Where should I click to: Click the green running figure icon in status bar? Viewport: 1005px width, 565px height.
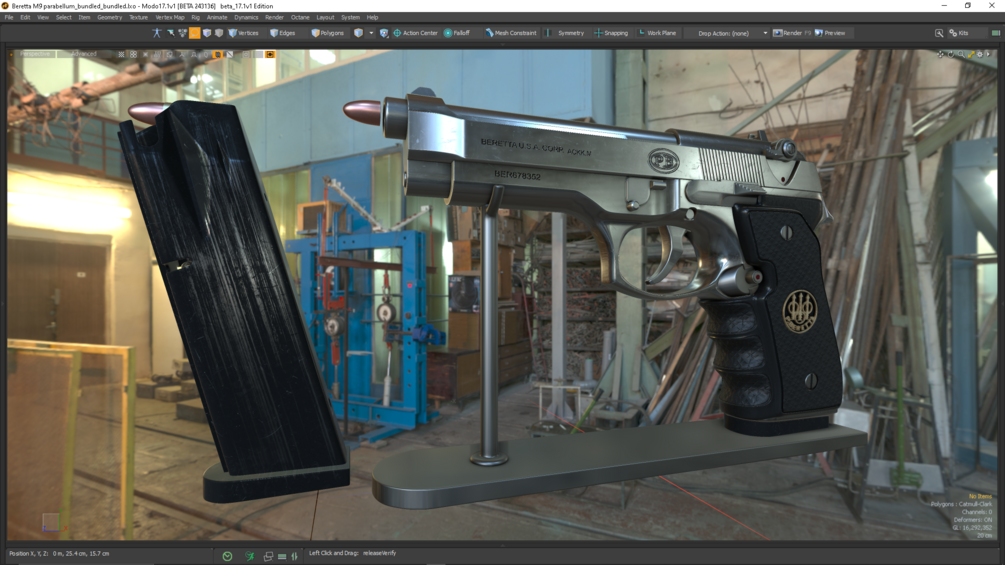249,556
